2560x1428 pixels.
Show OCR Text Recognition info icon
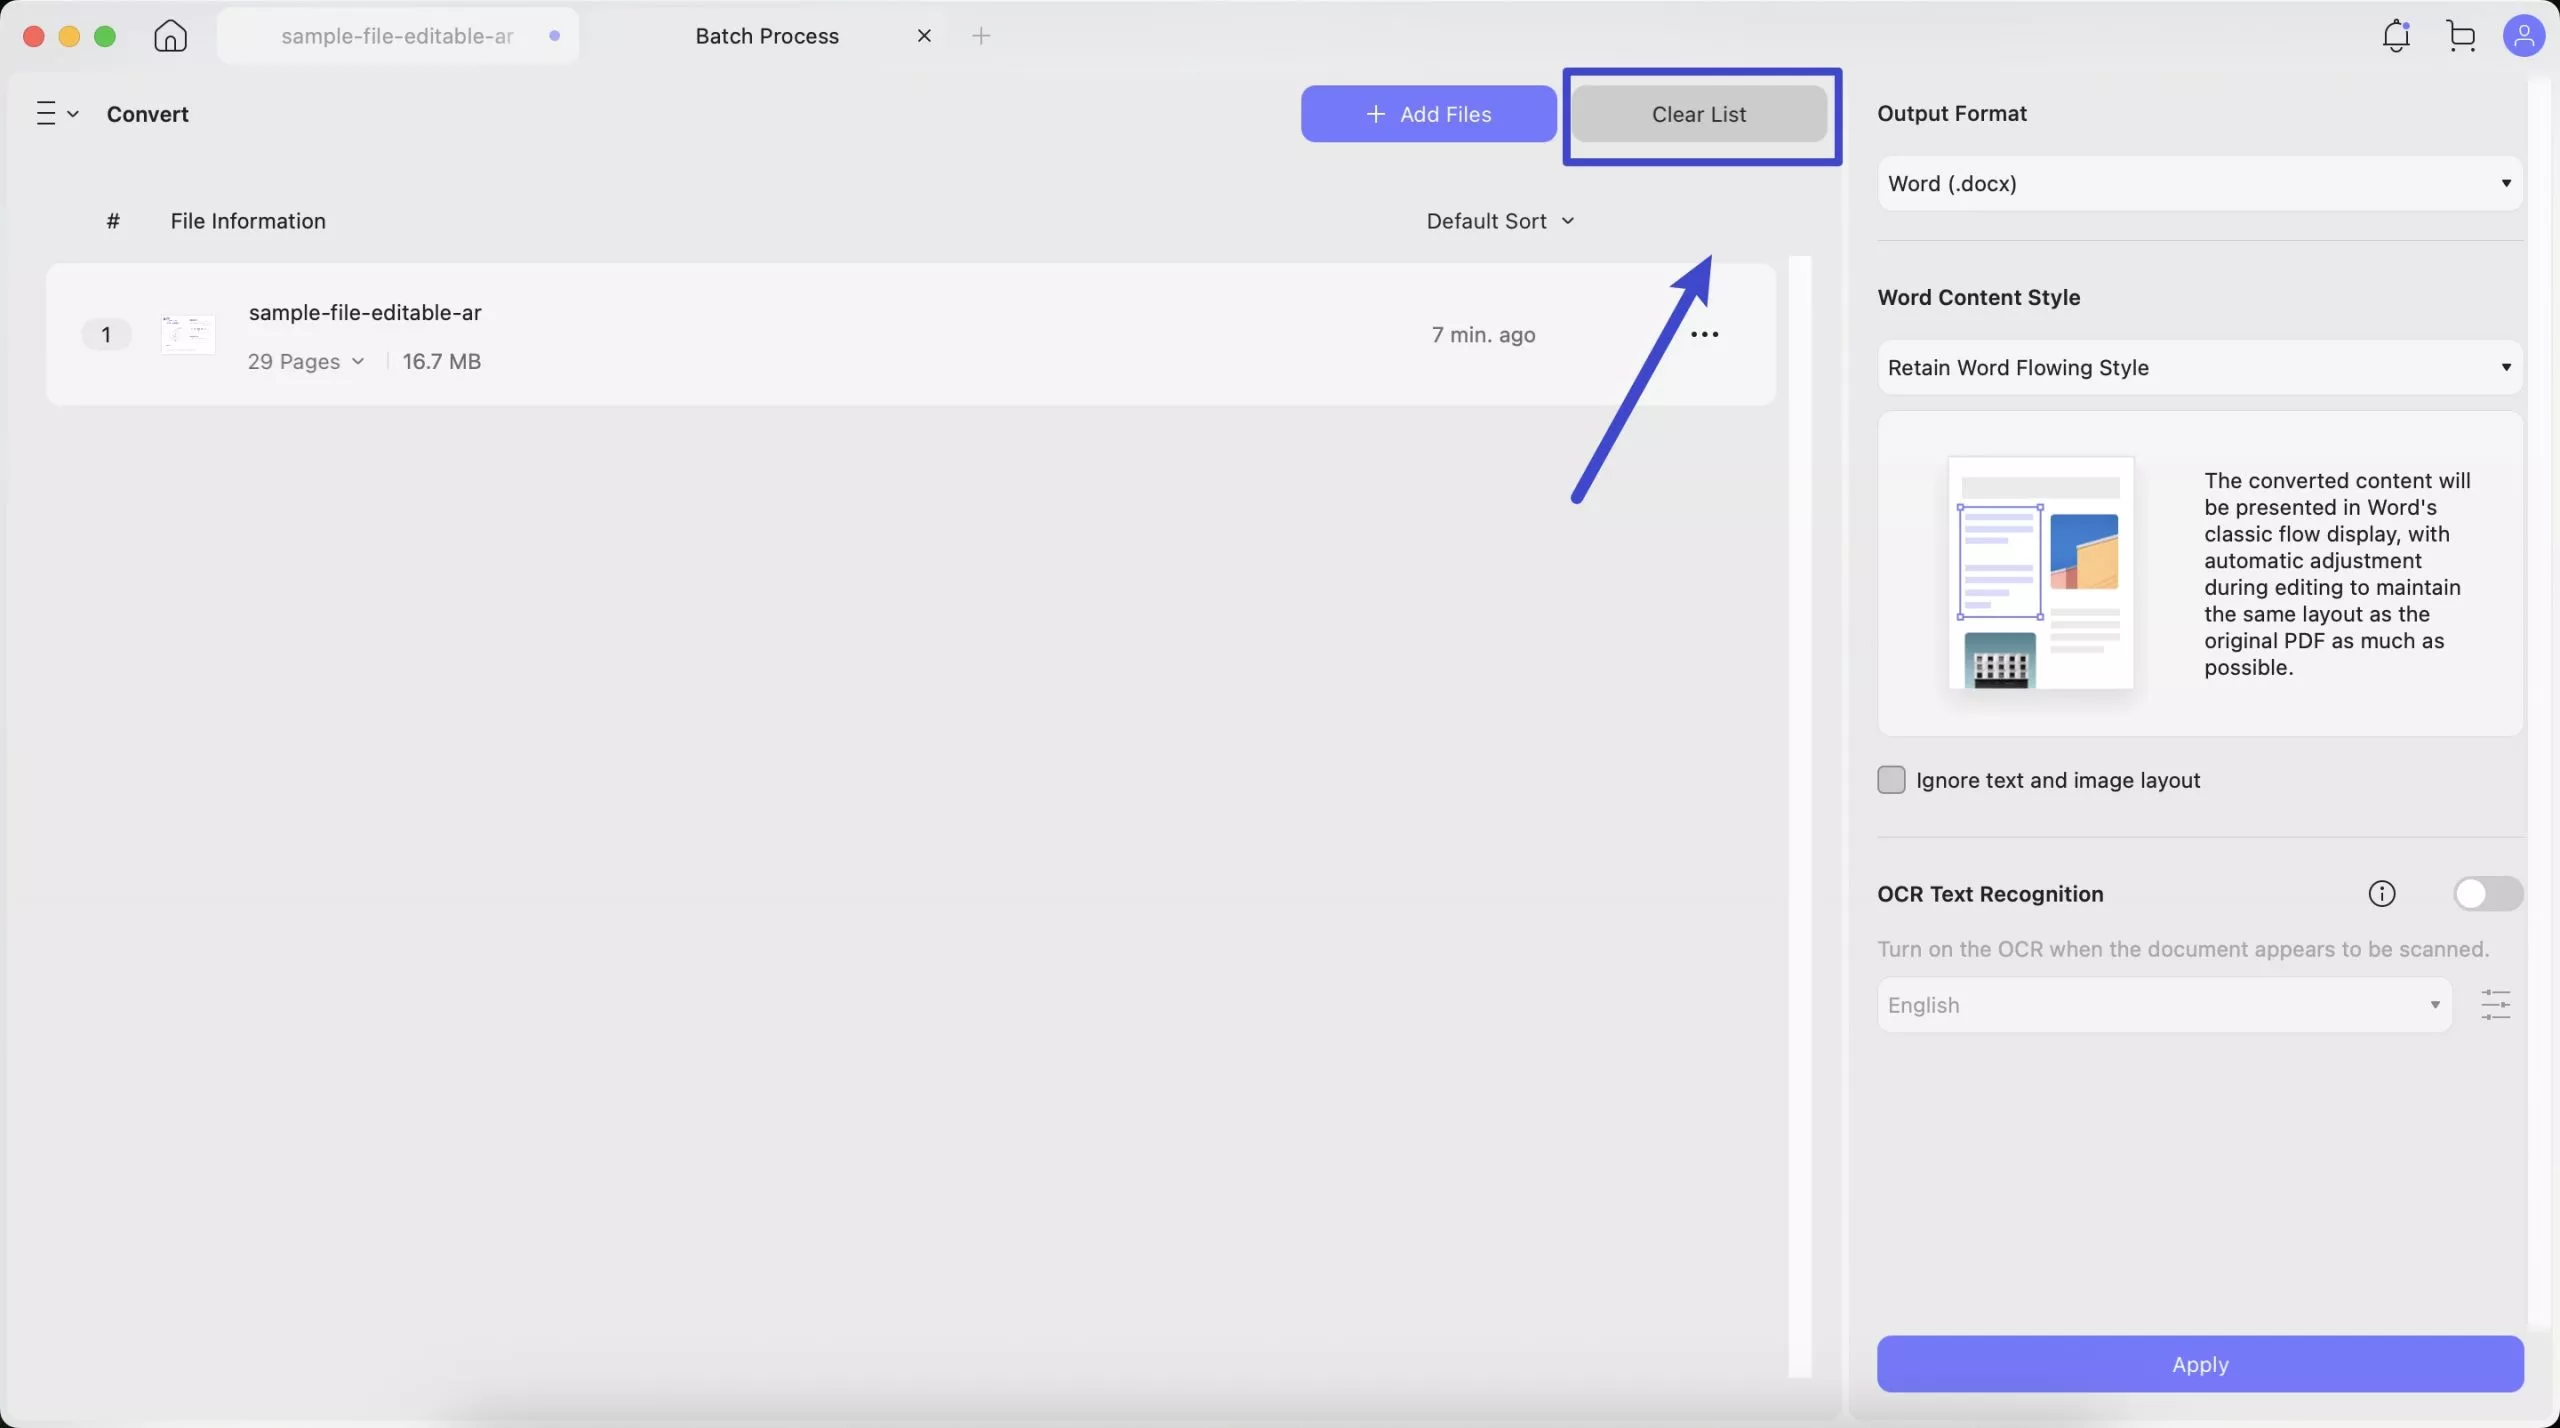pos(2382,893)
